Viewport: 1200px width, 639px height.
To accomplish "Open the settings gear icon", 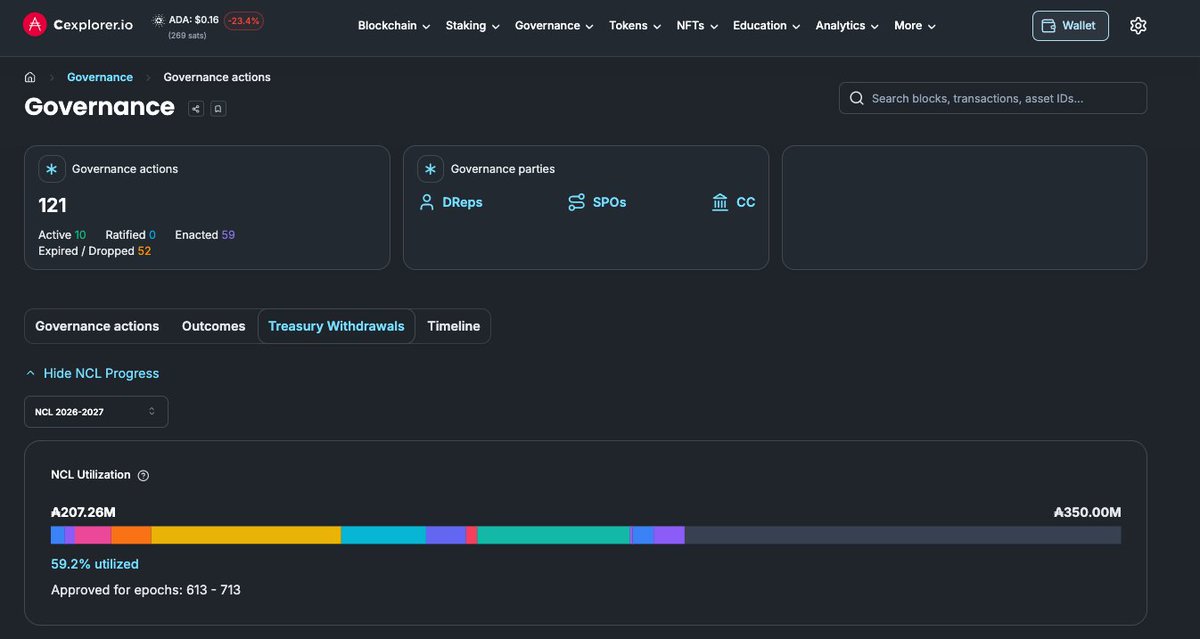I will click(1138, 26).
